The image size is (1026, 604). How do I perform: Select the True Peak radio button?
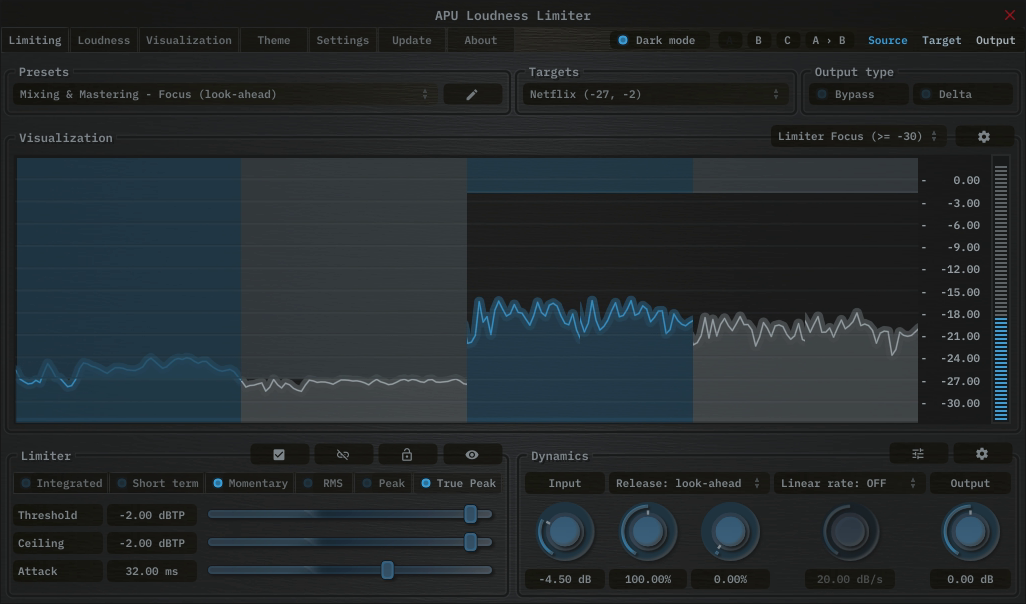[427, 483]
